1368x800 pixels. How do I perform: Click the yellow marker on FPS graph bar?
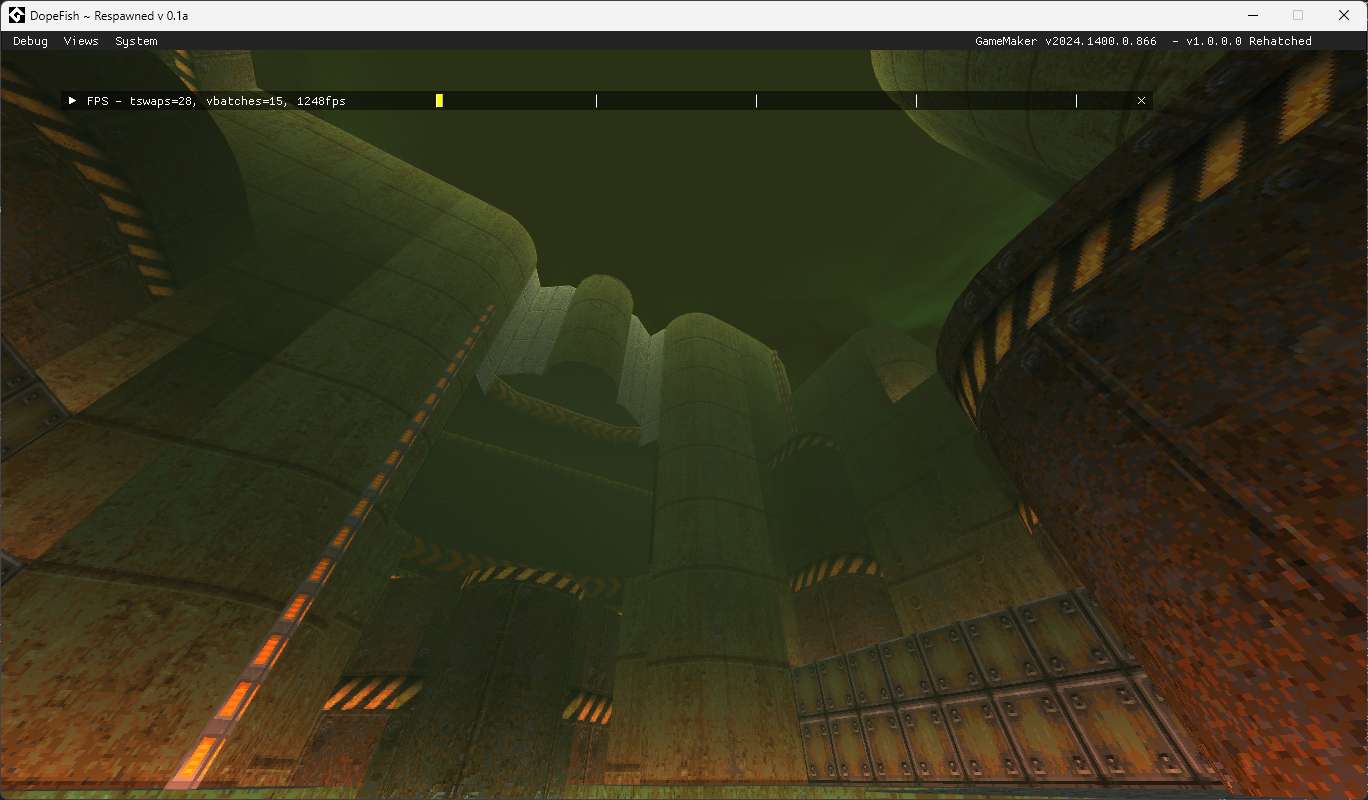coord(439,101)
